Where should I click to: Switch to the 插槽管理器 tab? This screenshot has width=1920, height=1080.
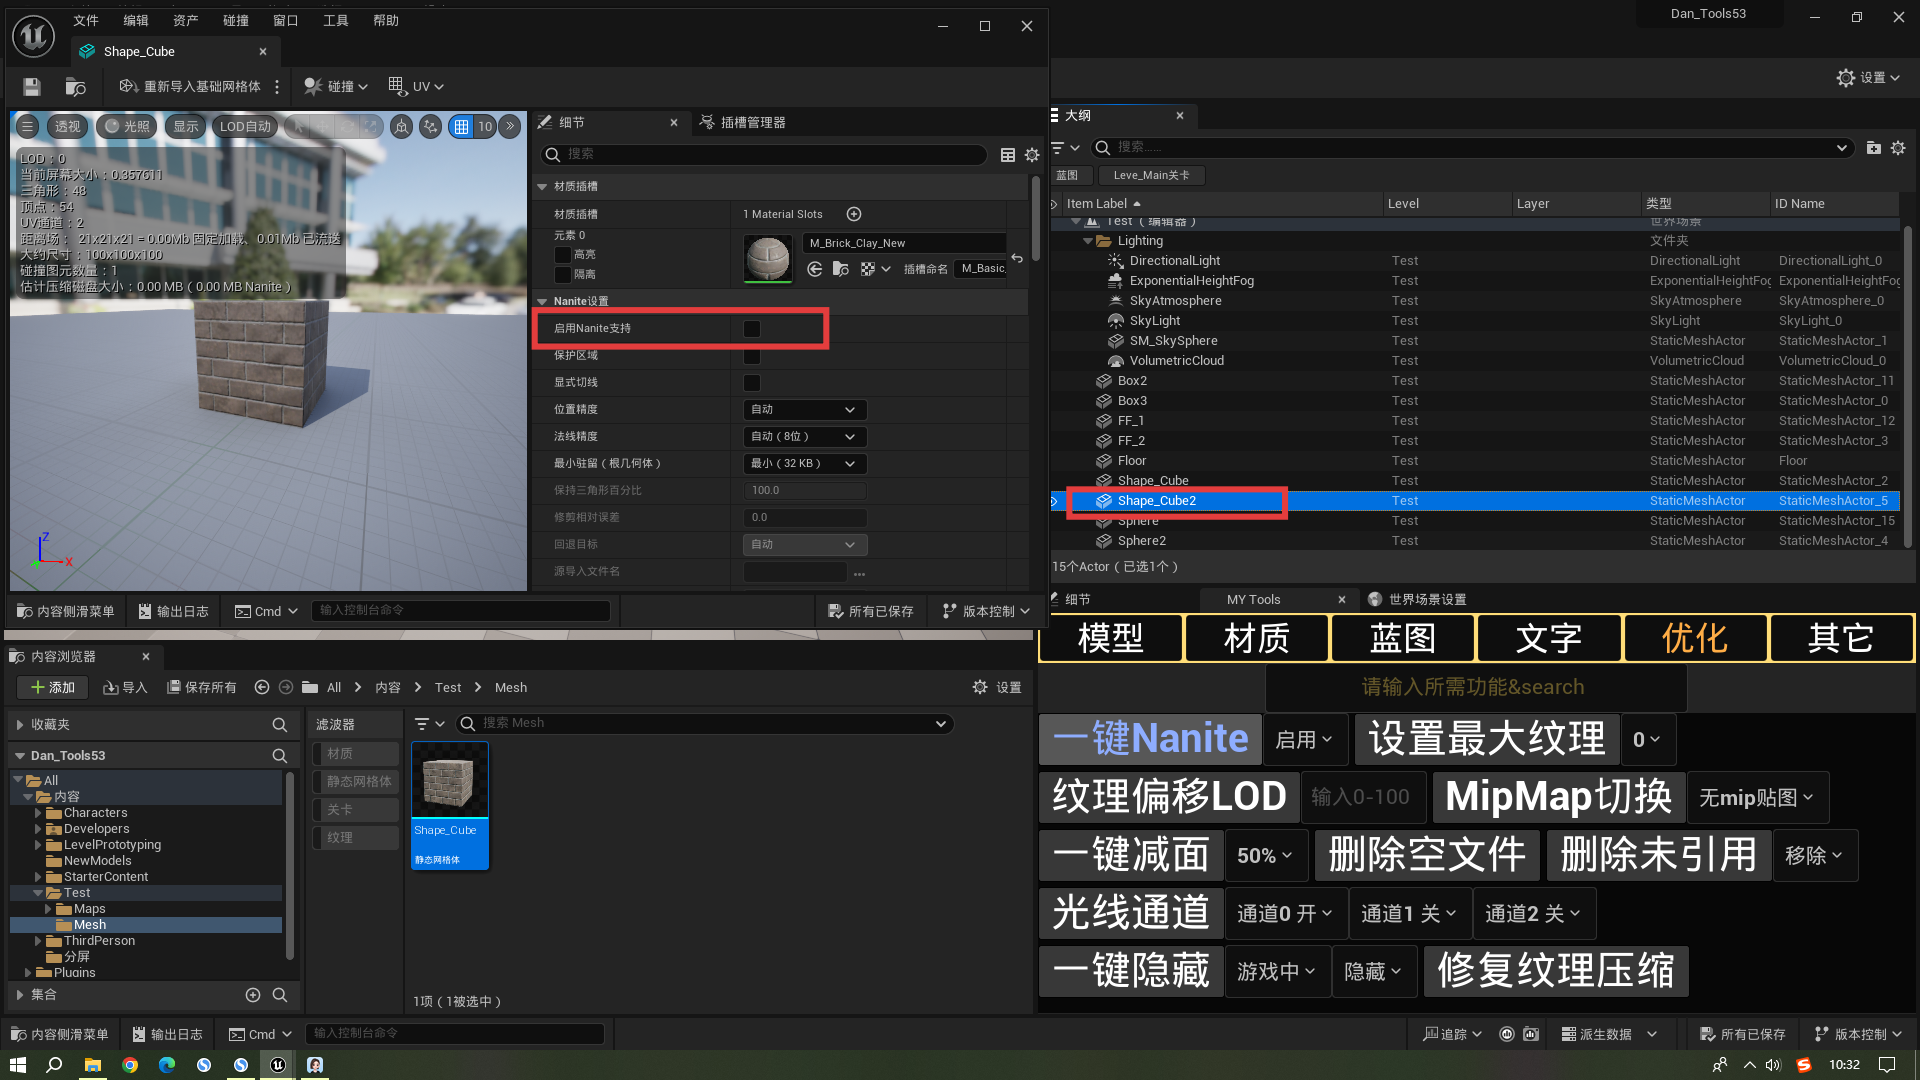point(742,122)
